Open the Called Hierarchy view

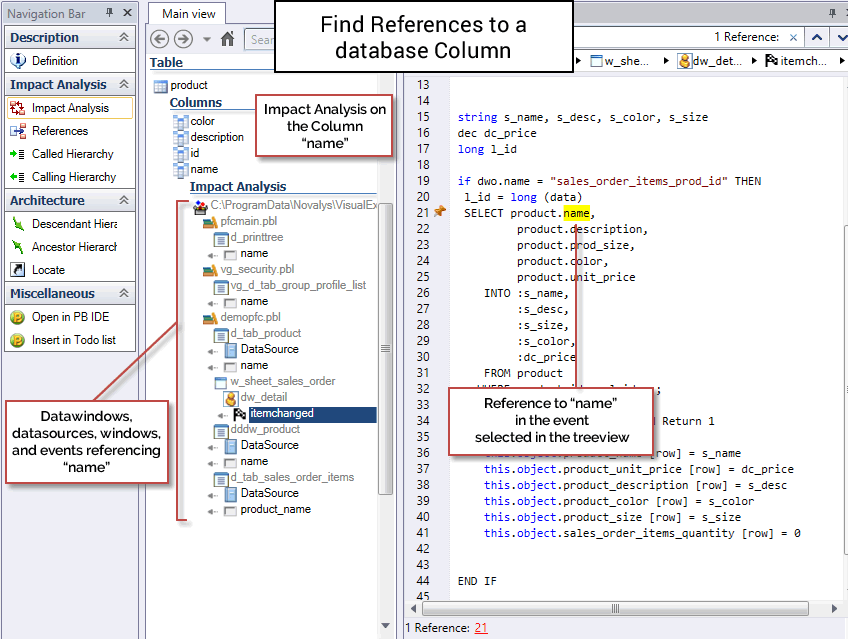72,154
